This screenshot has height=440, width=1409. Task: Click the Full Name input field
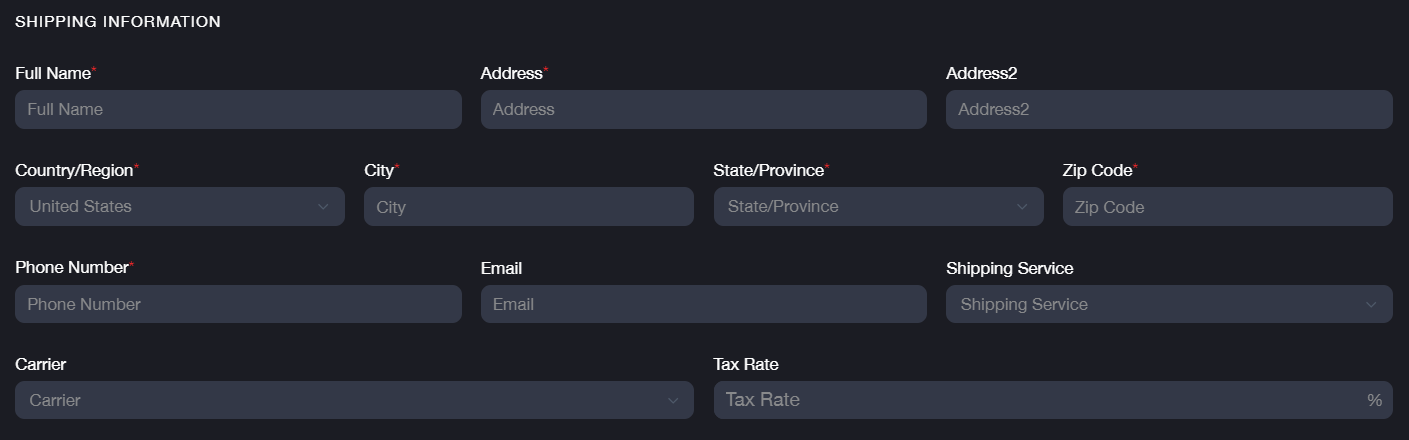[x=238, y=109]
